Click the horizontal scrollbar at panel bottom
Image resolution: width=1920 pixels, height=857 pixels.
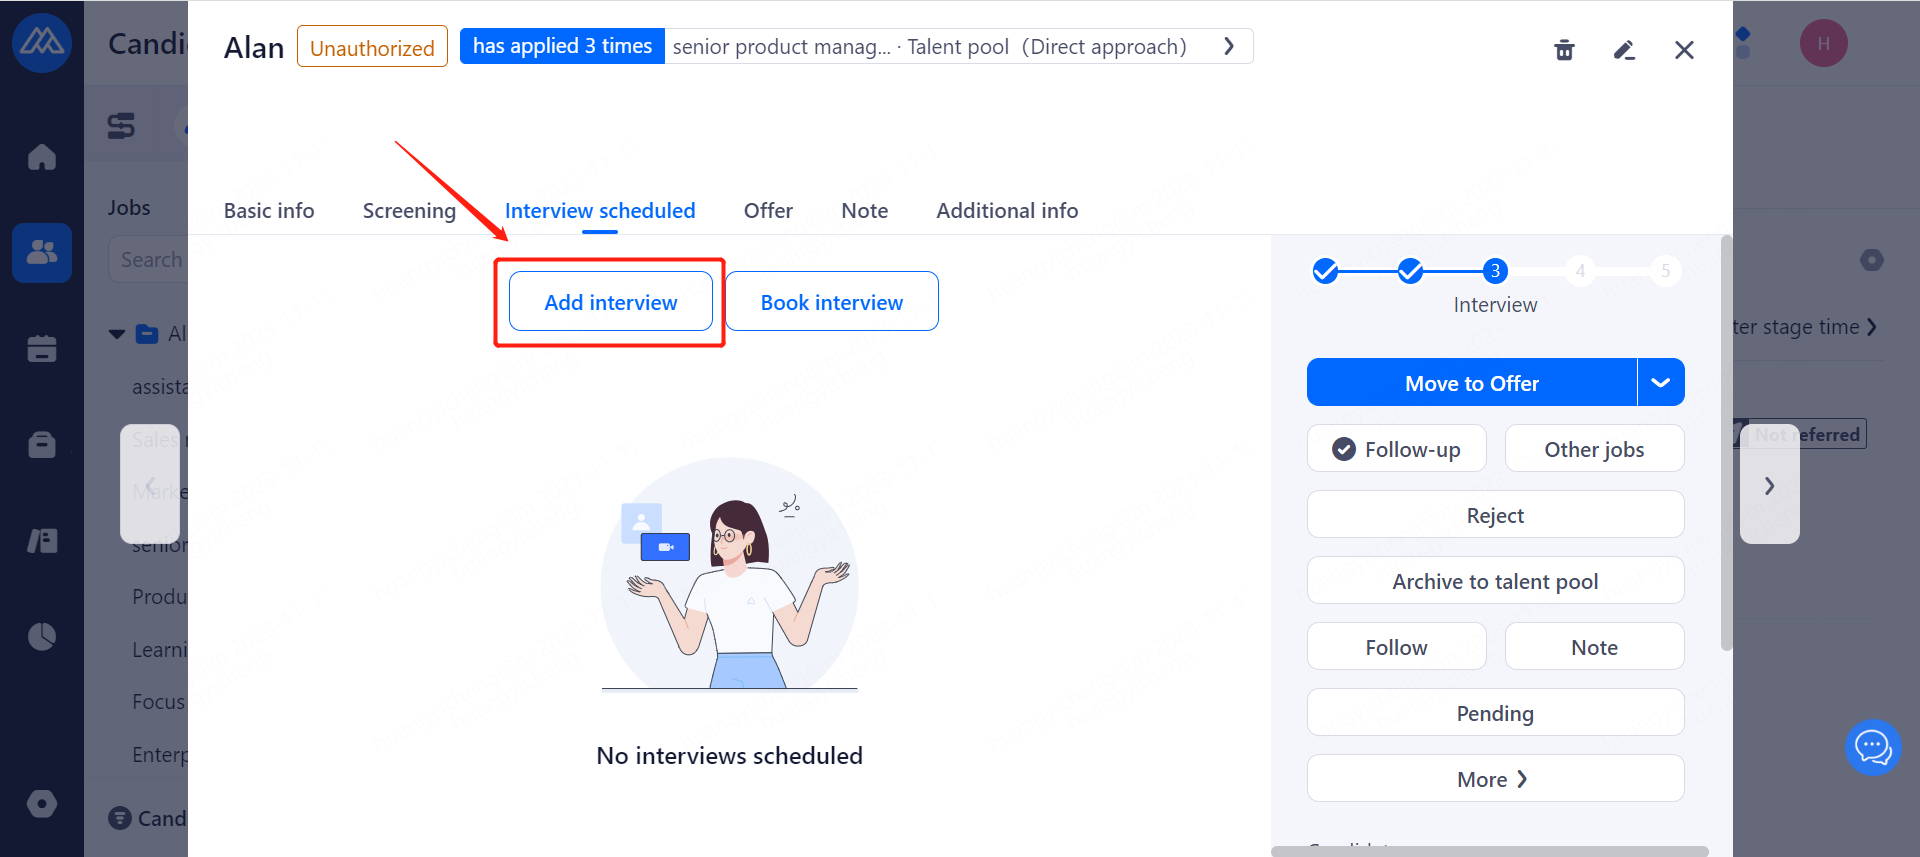tap(1490, 851)
